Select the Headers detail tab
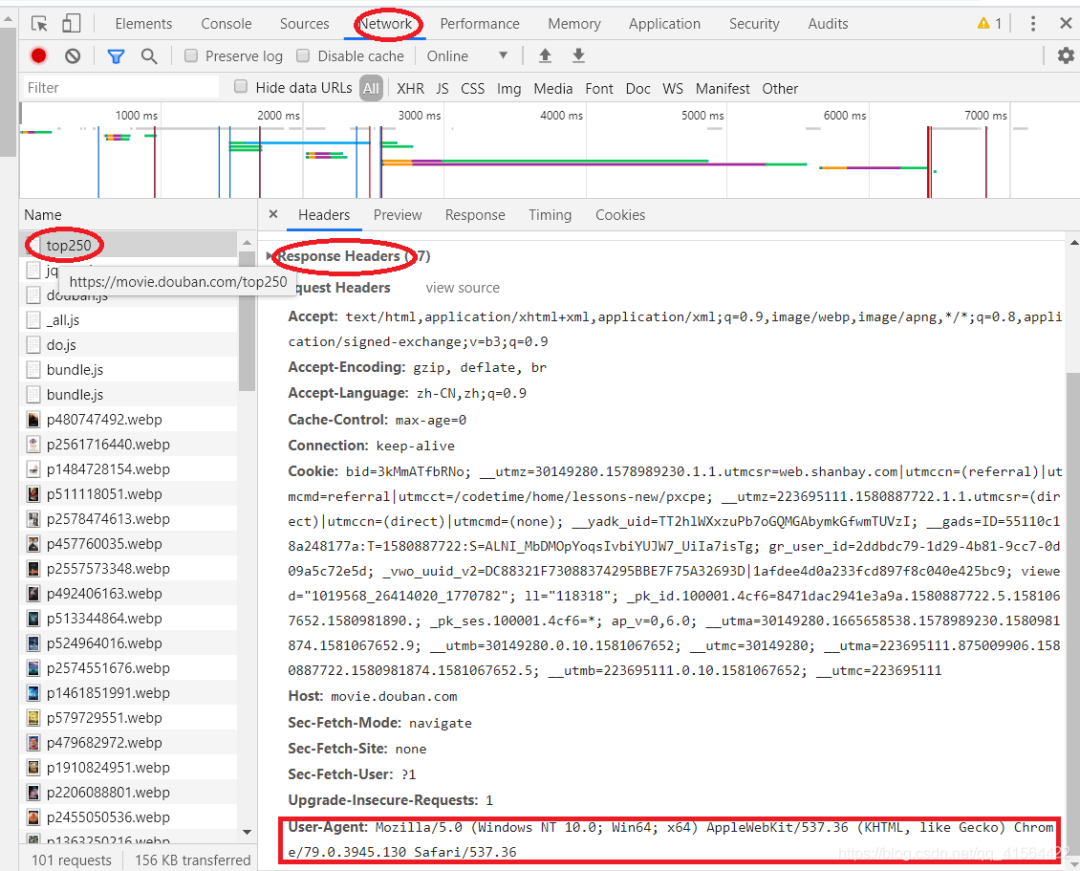 324,215
